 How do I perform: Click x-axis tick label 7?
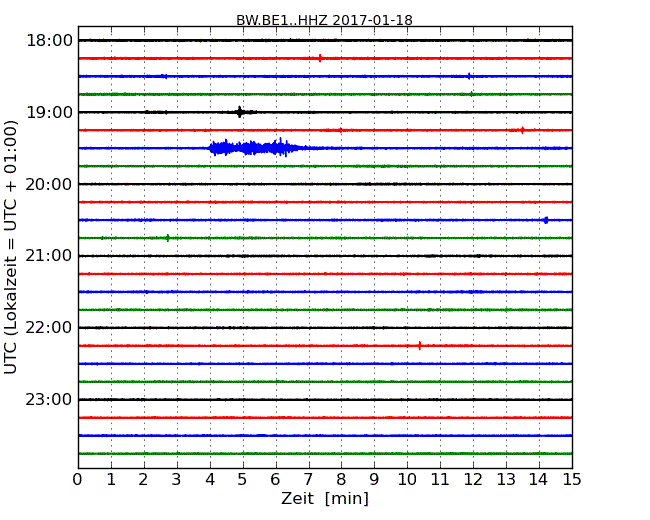pos(309,480)
